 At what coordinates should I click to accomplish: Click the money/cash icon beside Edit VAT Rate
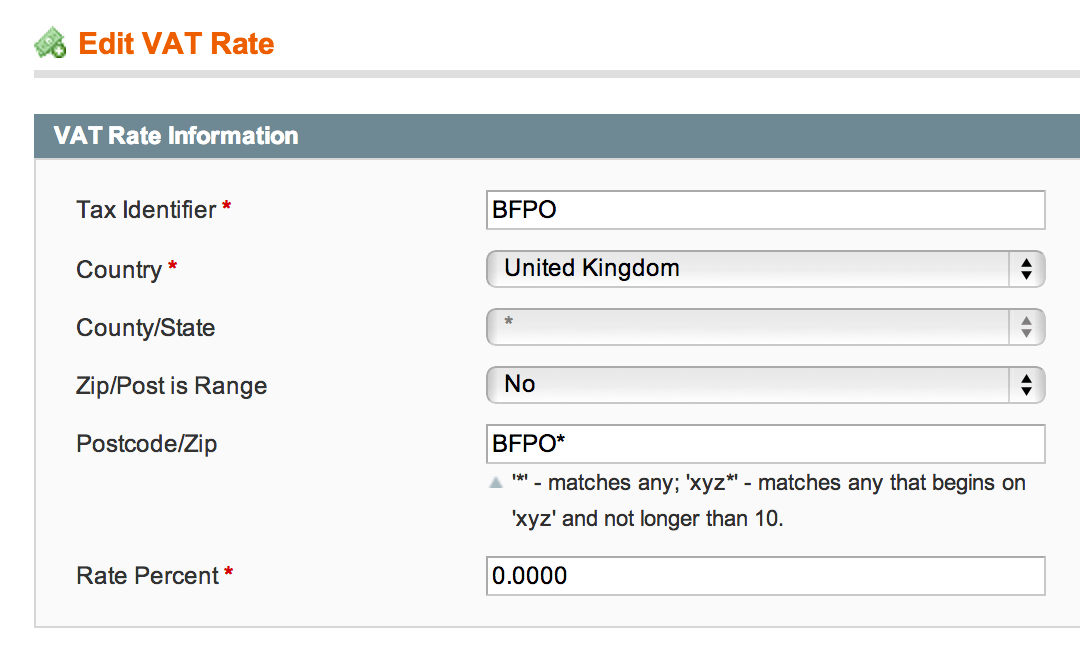coord(52,42)
